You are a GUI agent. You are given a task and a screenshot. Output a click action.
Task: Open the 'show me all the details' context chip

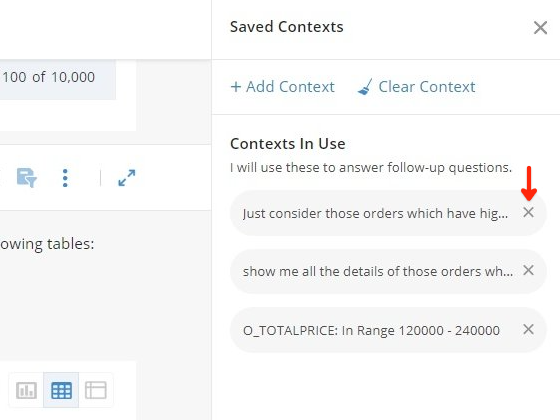pyautogui.click(x=378, y=271)
